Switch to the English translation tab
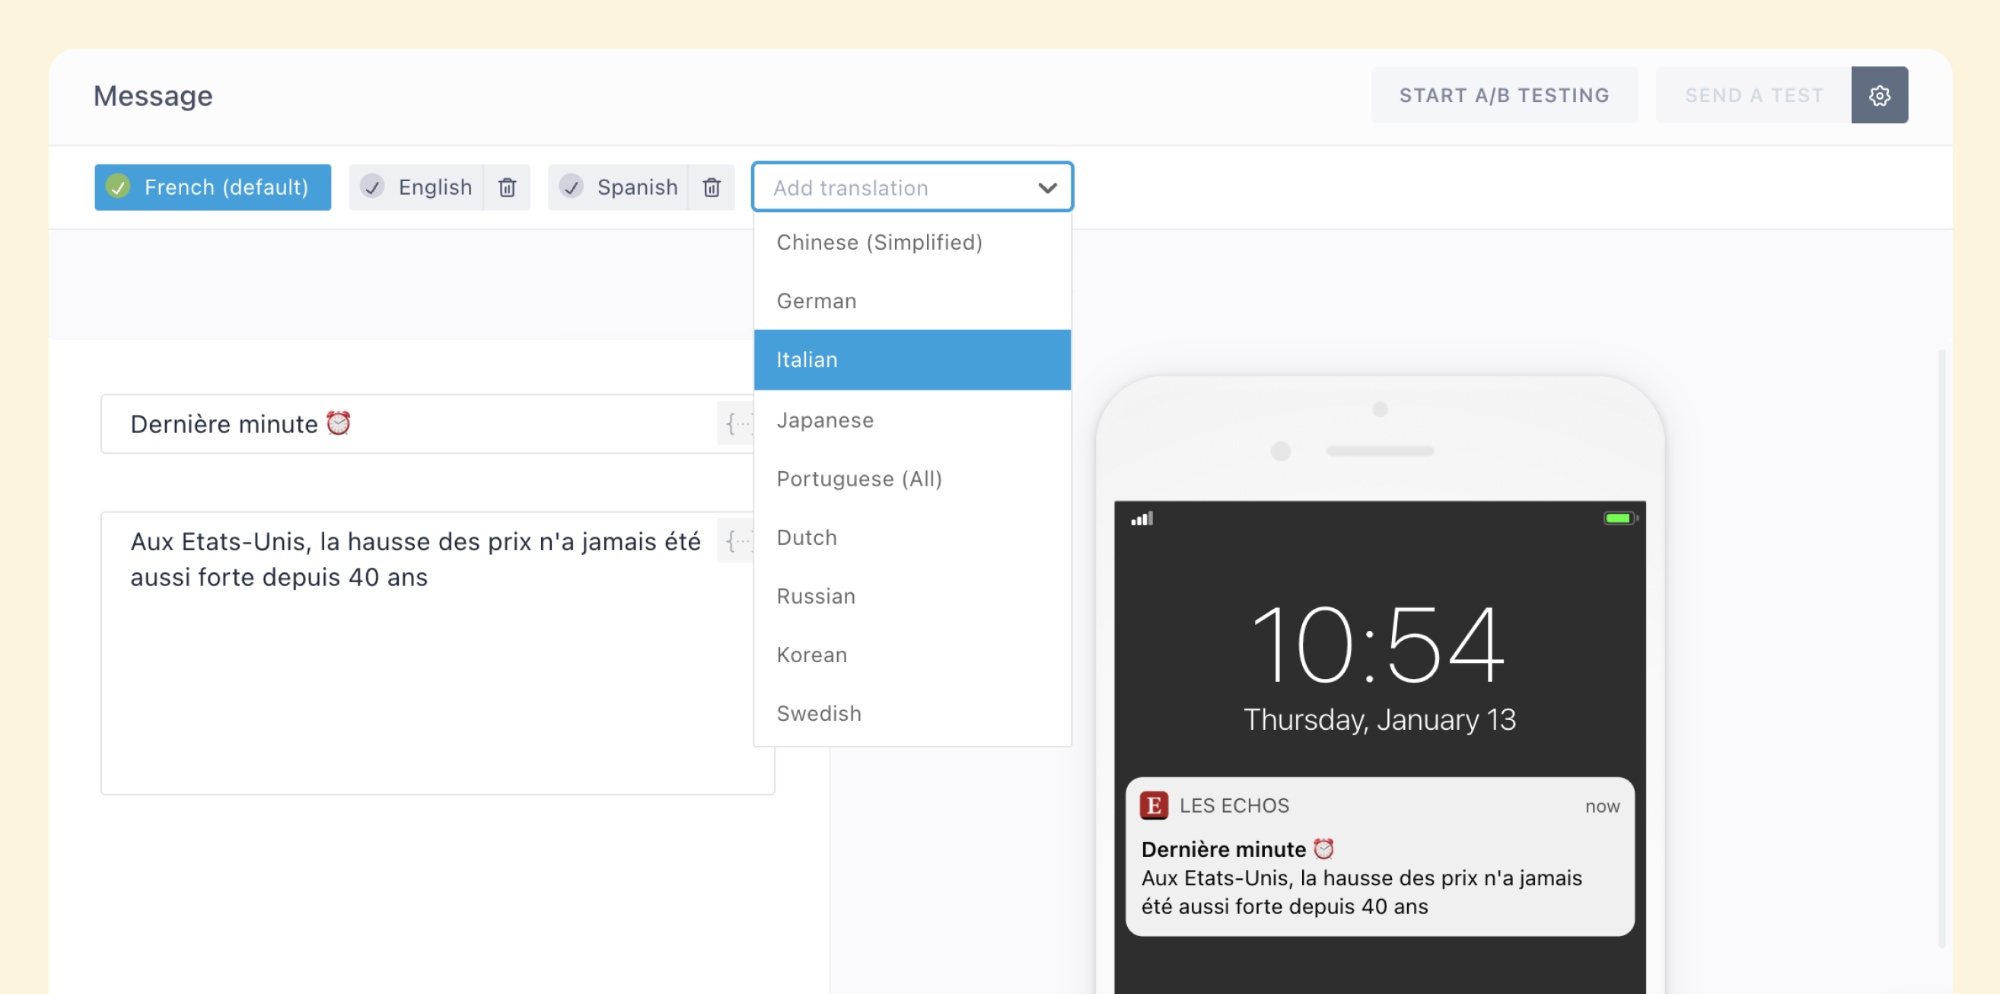 (x=416, y=187)
